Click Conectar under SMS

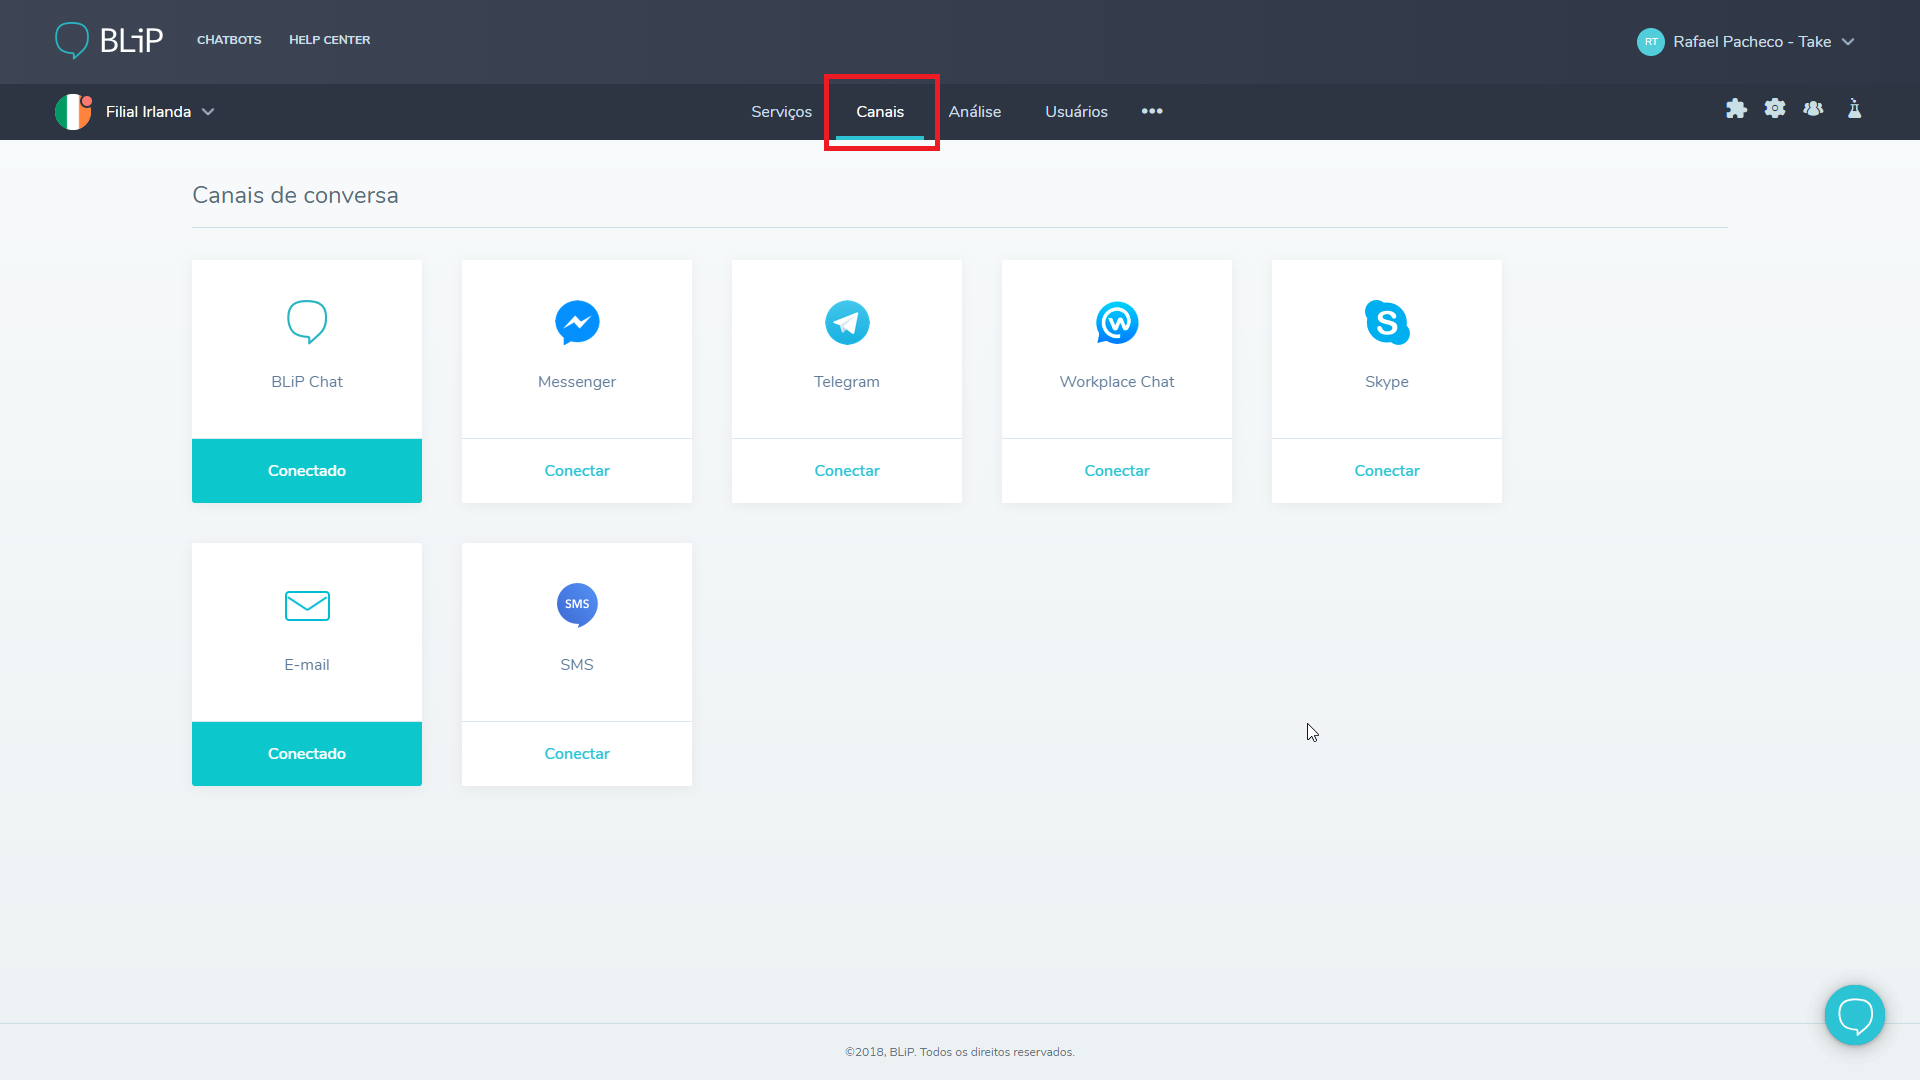tap(577, 754)
